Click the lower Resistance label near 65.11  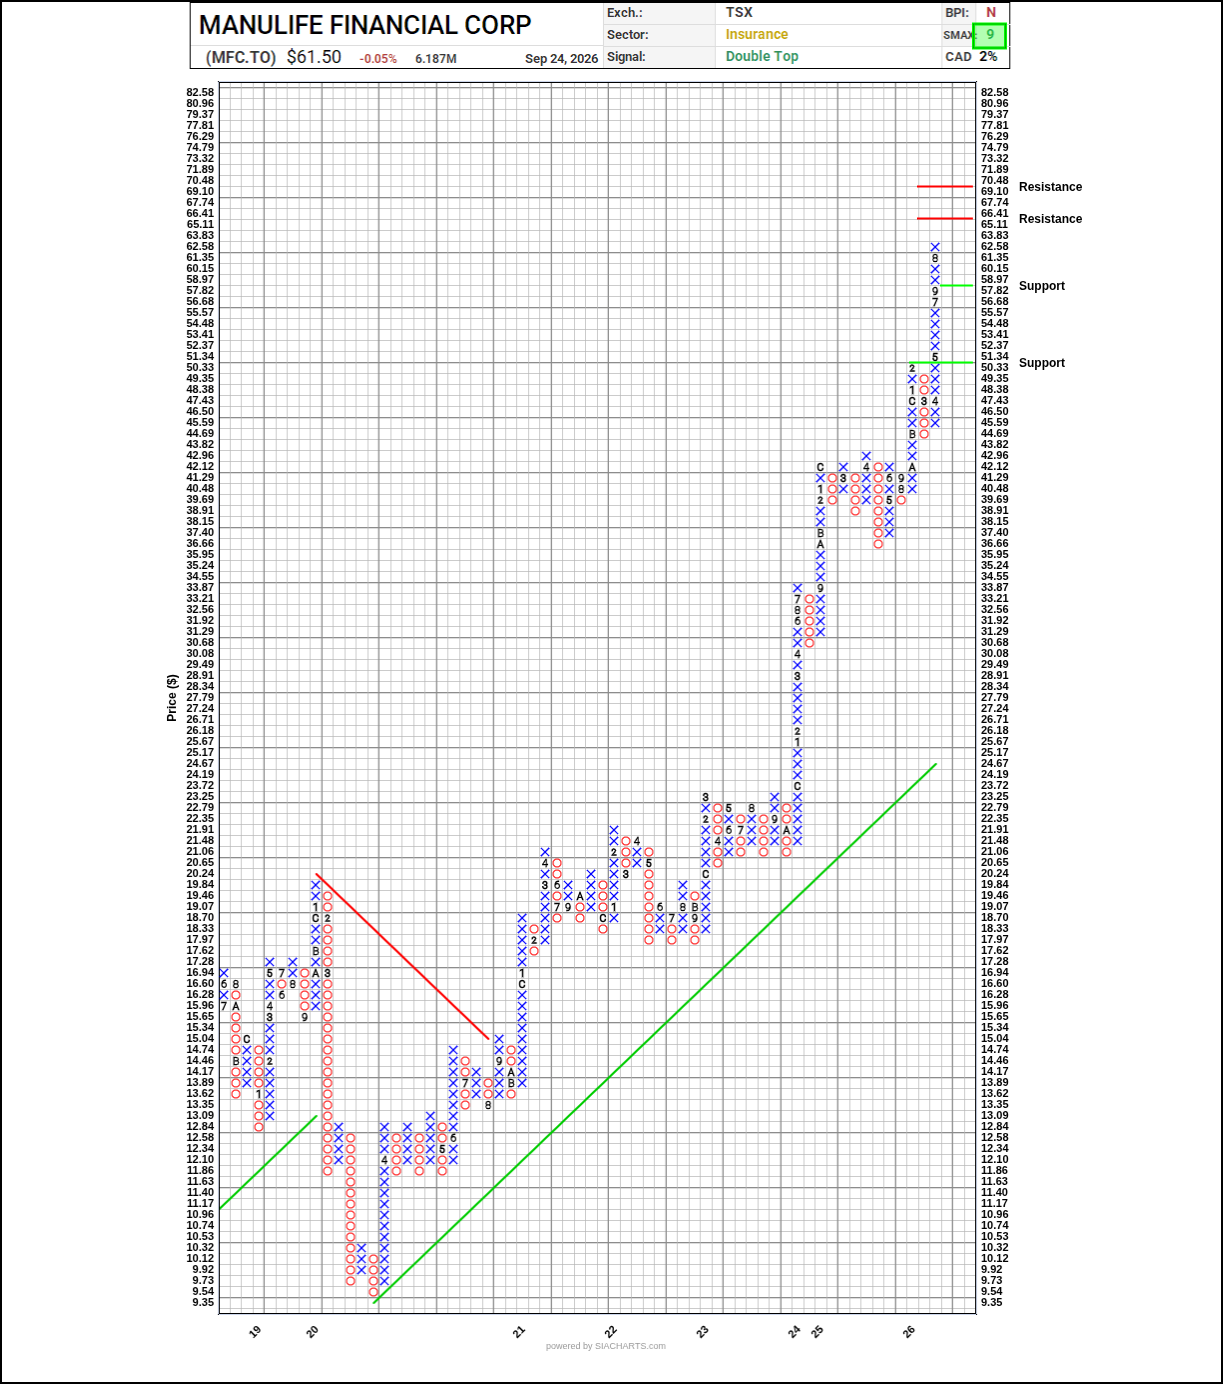click(x=1050, y=219)
